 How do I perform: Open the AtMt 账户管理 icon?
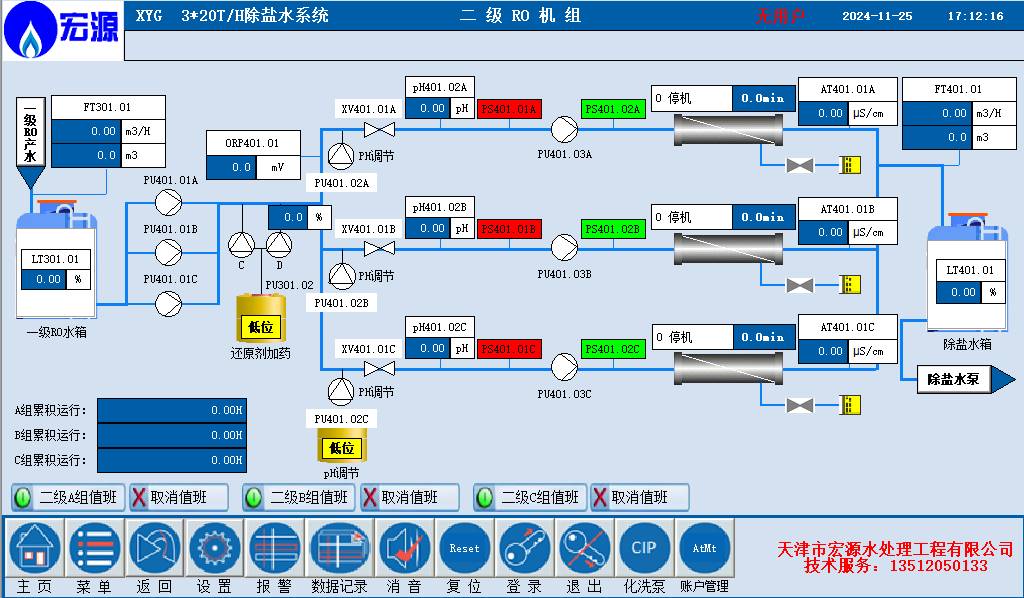(705, 549)
